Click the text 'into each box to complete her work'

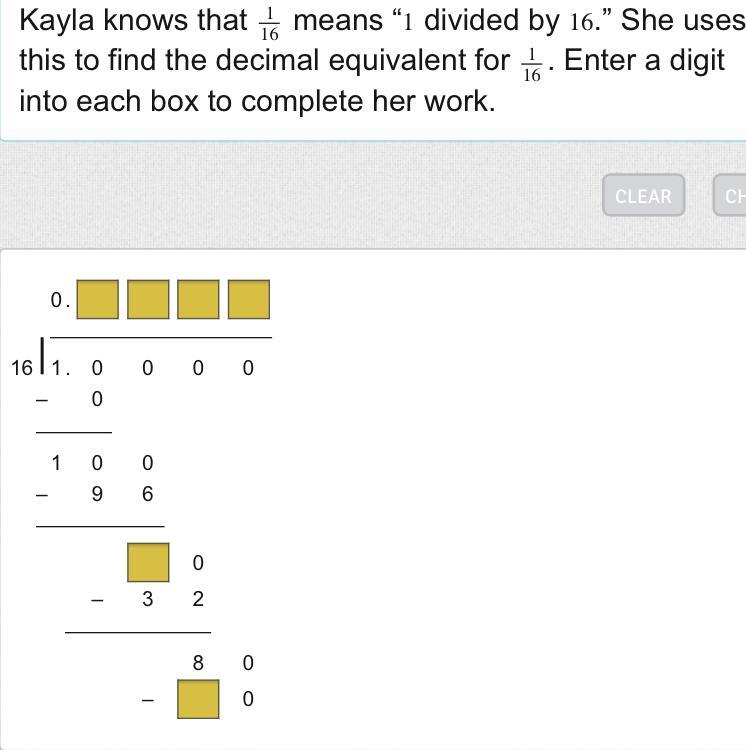[x=257, y=101]
